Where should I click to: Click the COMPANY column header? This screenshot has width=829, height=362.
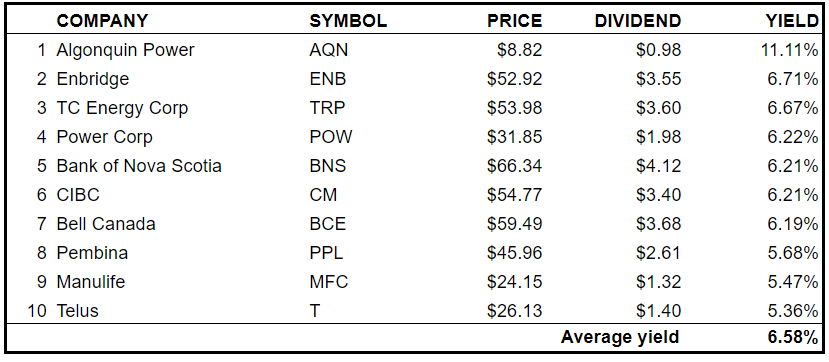coord(102,21)
